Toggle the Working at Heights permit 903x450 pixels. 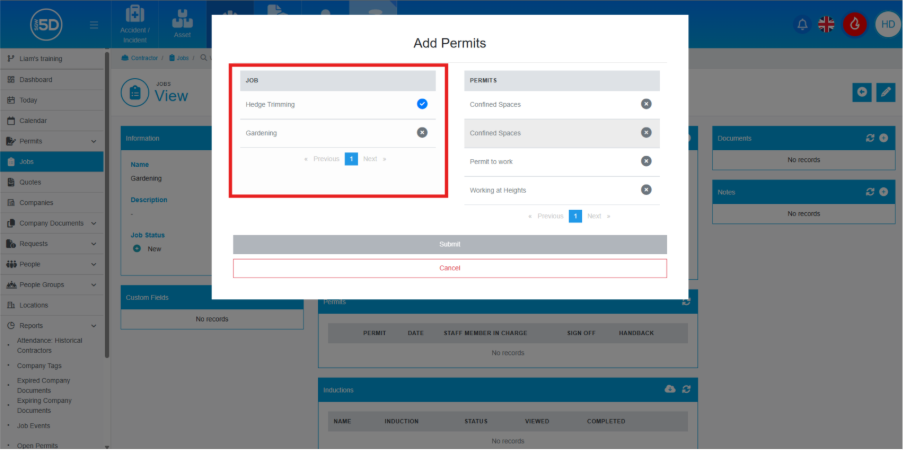click(646, 190)
